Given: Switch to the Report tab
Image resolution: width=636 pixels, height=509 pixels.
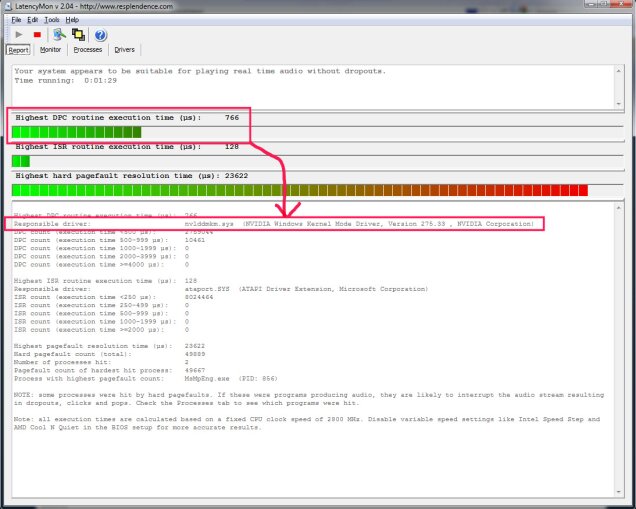Looking at the screenshot, I should point(18,50).
